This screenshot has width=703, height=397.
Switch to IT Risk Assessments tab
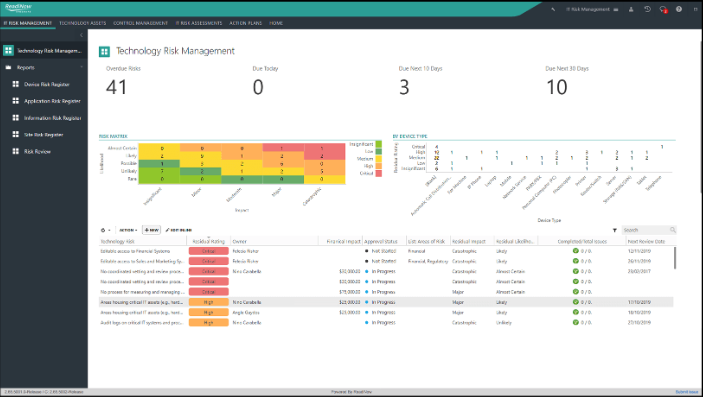pyautogui.click(x=199, y=23)
